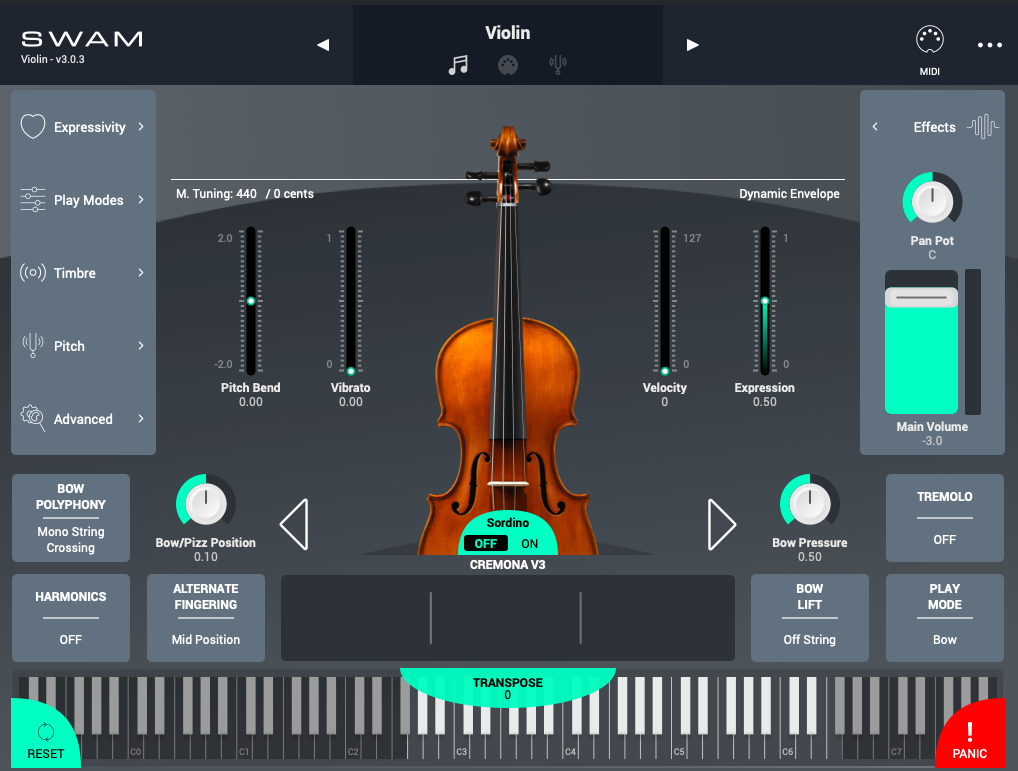Toggle the HARMONICS setting
Viewport: 1018px width, 771px height.
pyautogui.click(x=70, y=617)
